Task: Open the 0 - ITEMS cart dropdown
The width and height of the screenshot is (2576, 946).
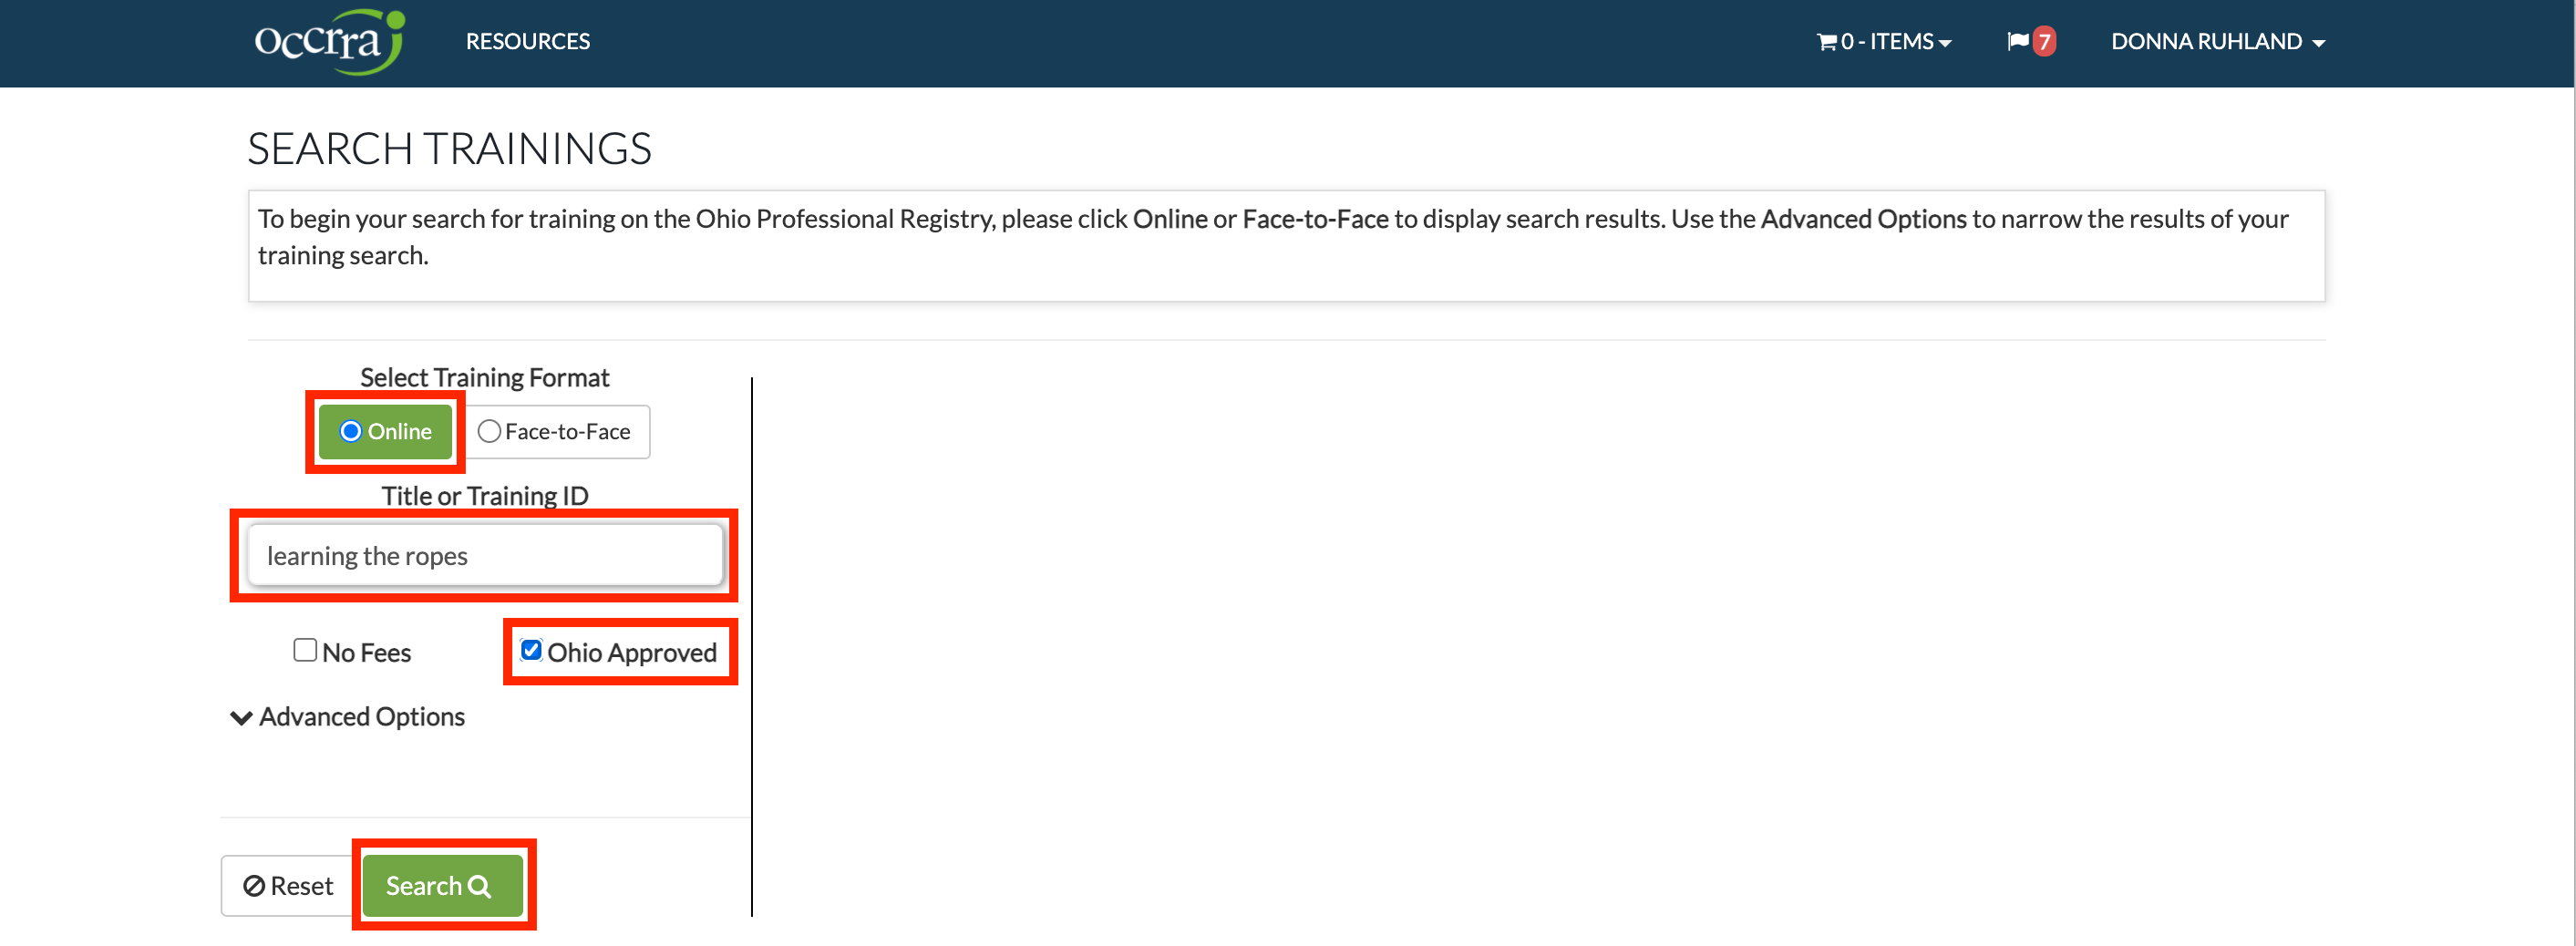Action: 1885,41
